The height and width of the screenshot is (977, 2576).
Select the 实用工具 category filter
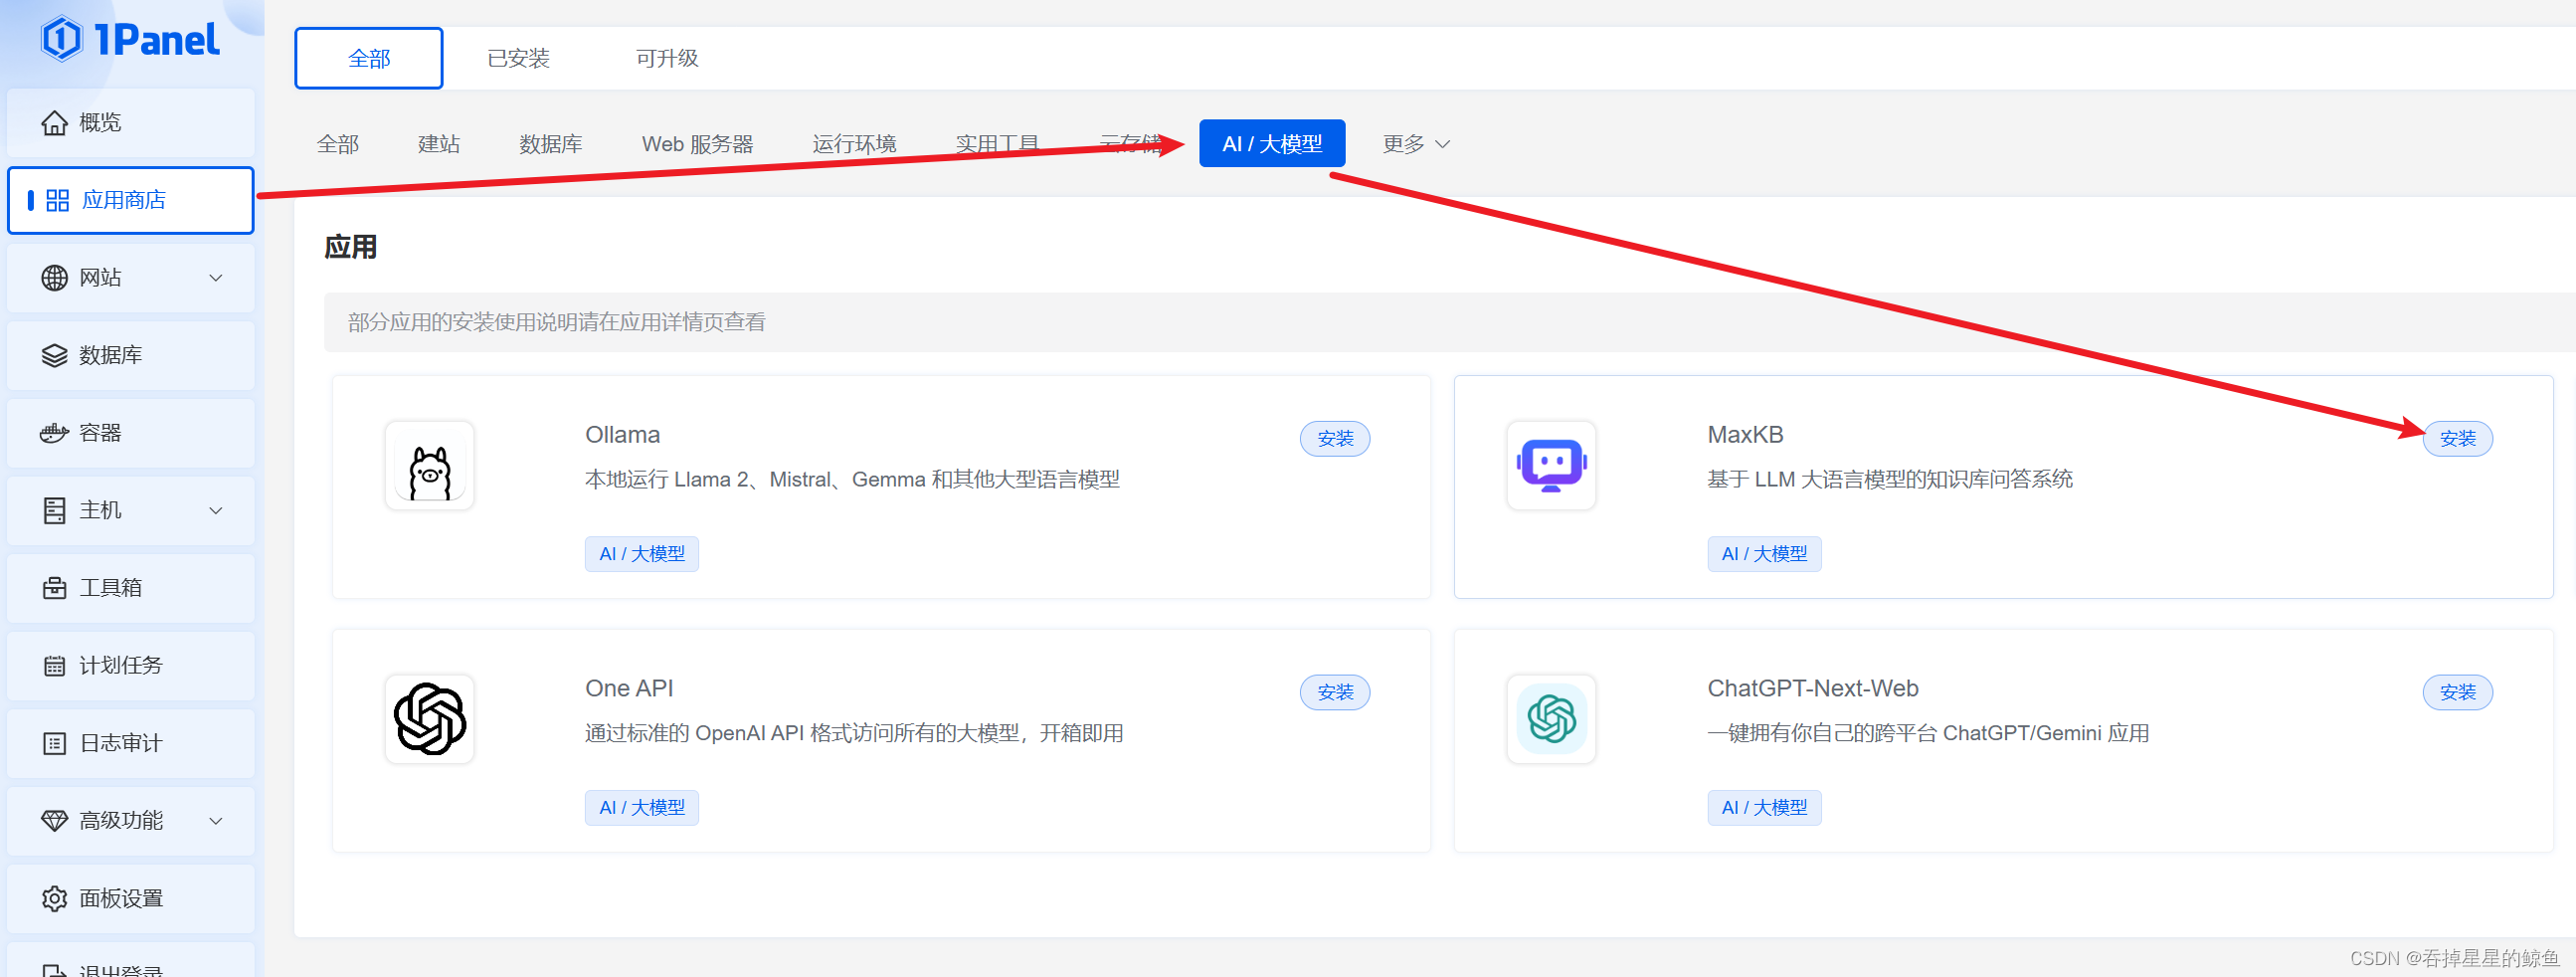tap(997, 144)
